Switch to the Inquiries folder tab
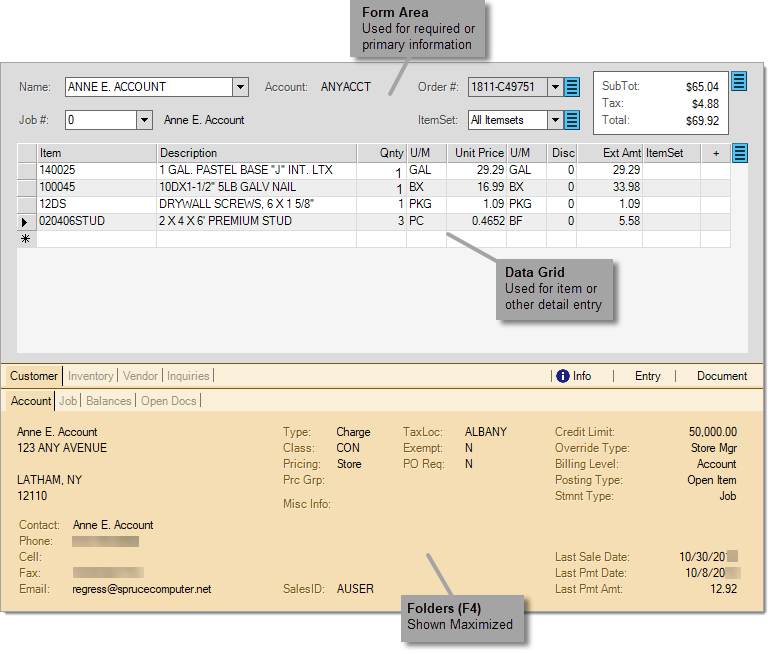The image size is (771, 654). [188, 376]
